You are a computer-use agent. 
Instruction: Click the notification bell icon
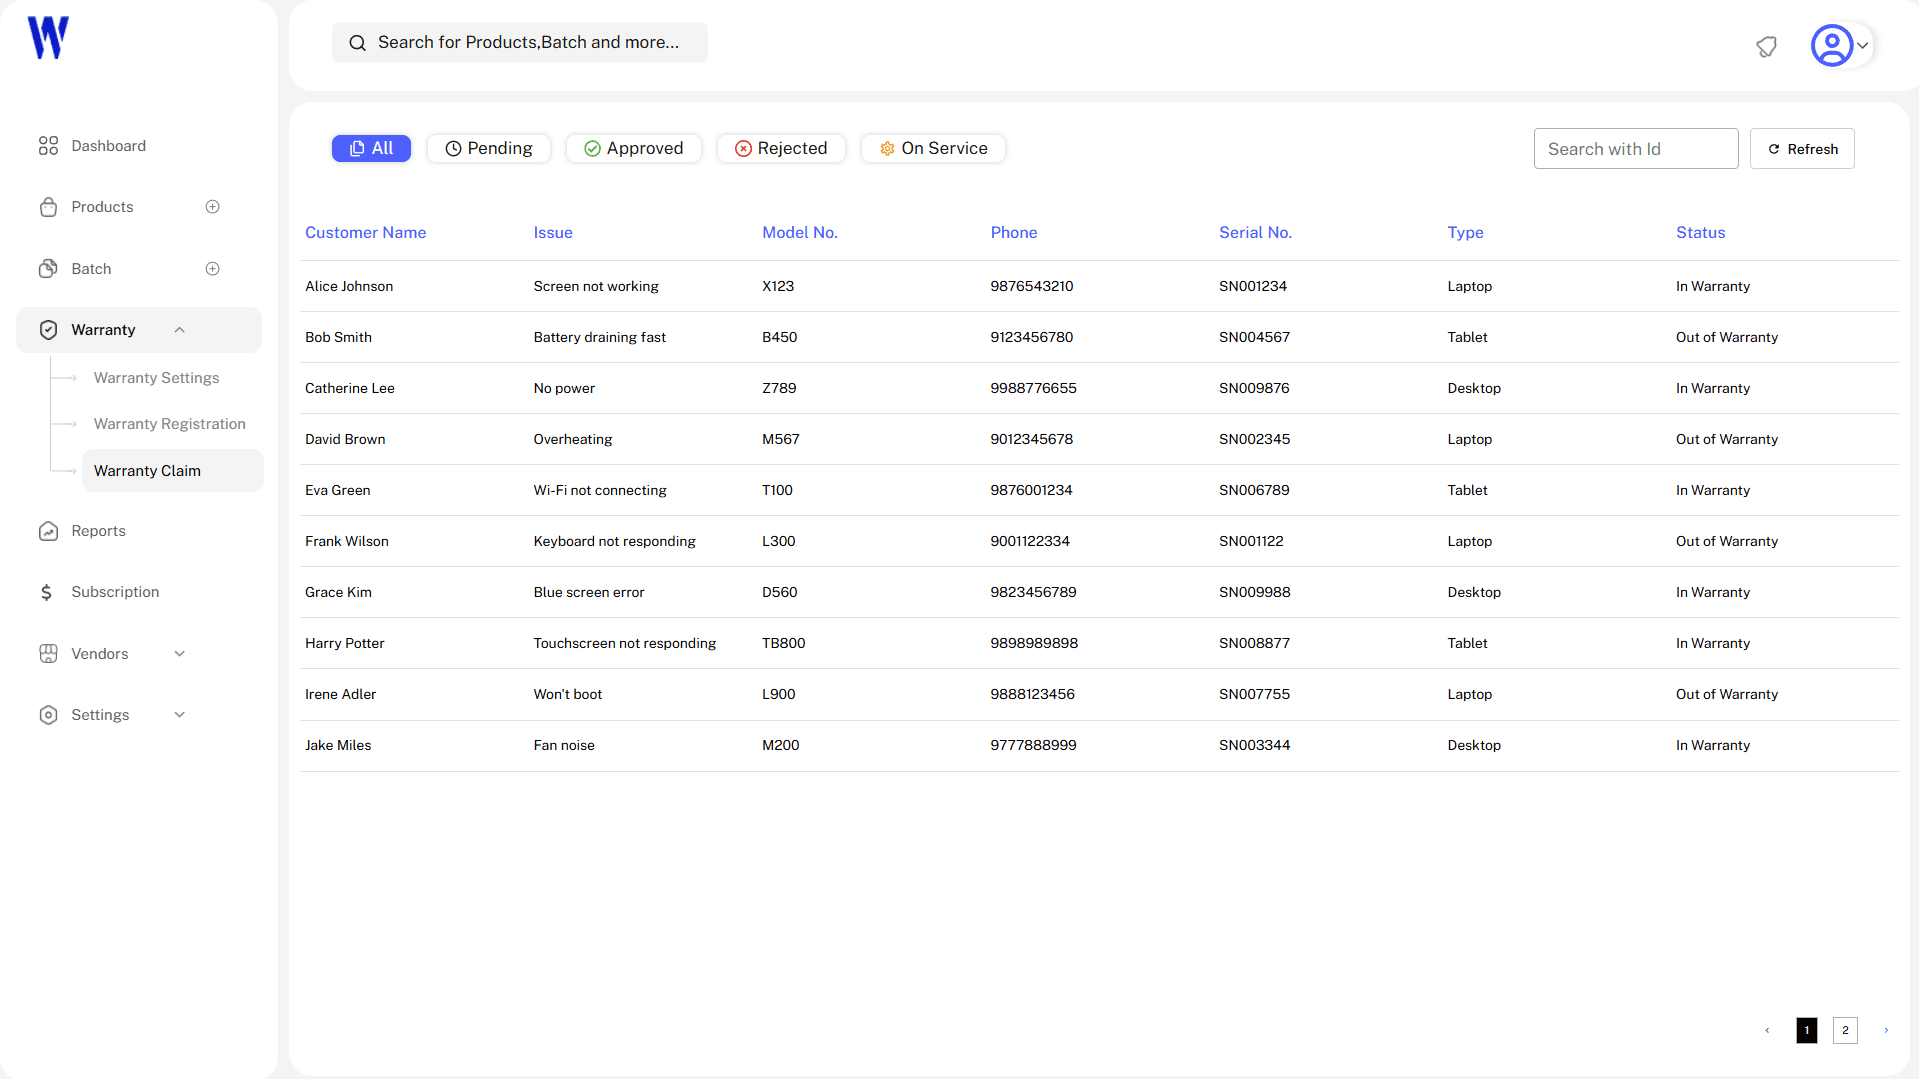click(1766, 46)
